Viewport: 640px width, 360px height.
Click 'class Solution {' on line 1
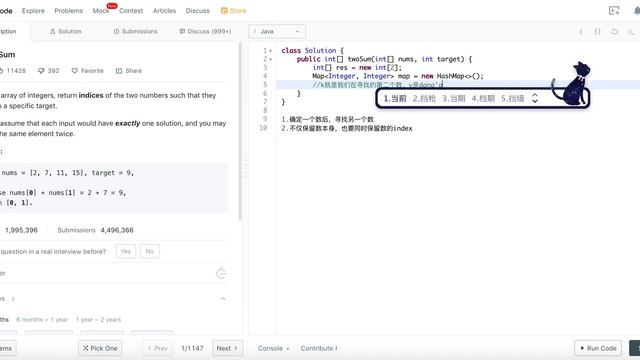point(312,51)
